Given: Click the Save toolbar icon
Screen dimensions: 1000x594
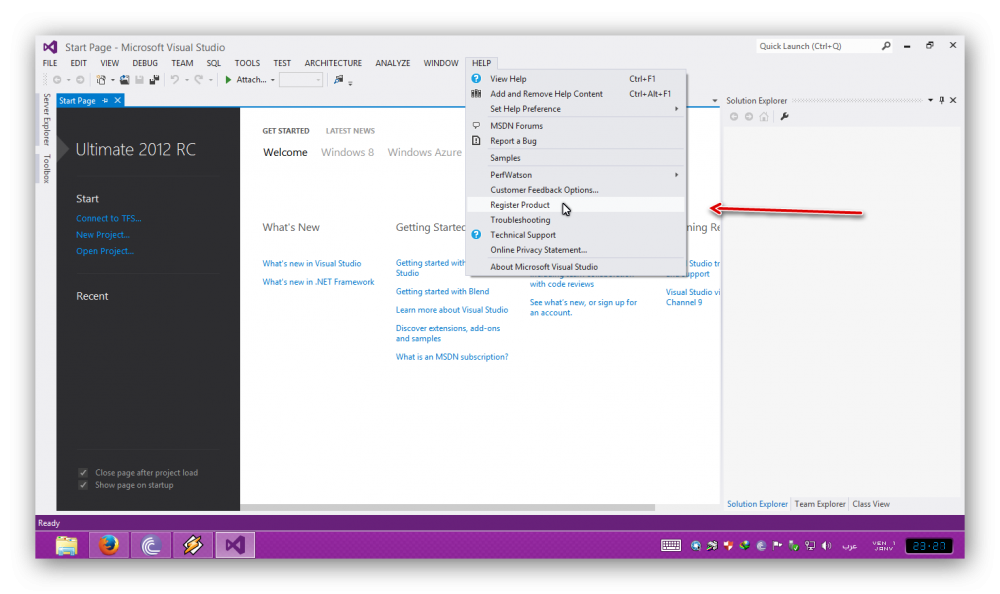Looking at the screenshot, I should point(140,80).
